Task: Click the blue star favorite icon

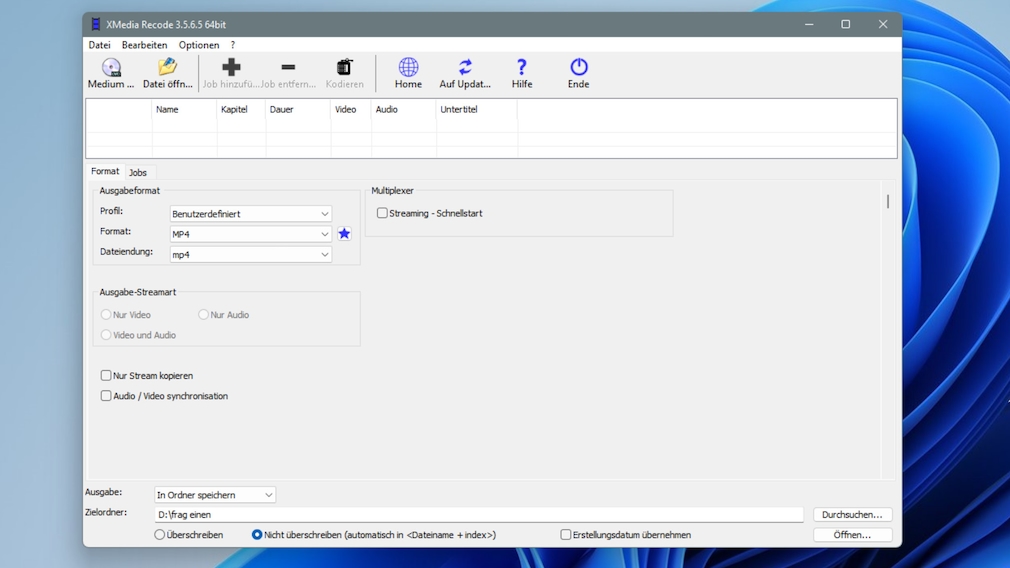Action: point(344,234)
